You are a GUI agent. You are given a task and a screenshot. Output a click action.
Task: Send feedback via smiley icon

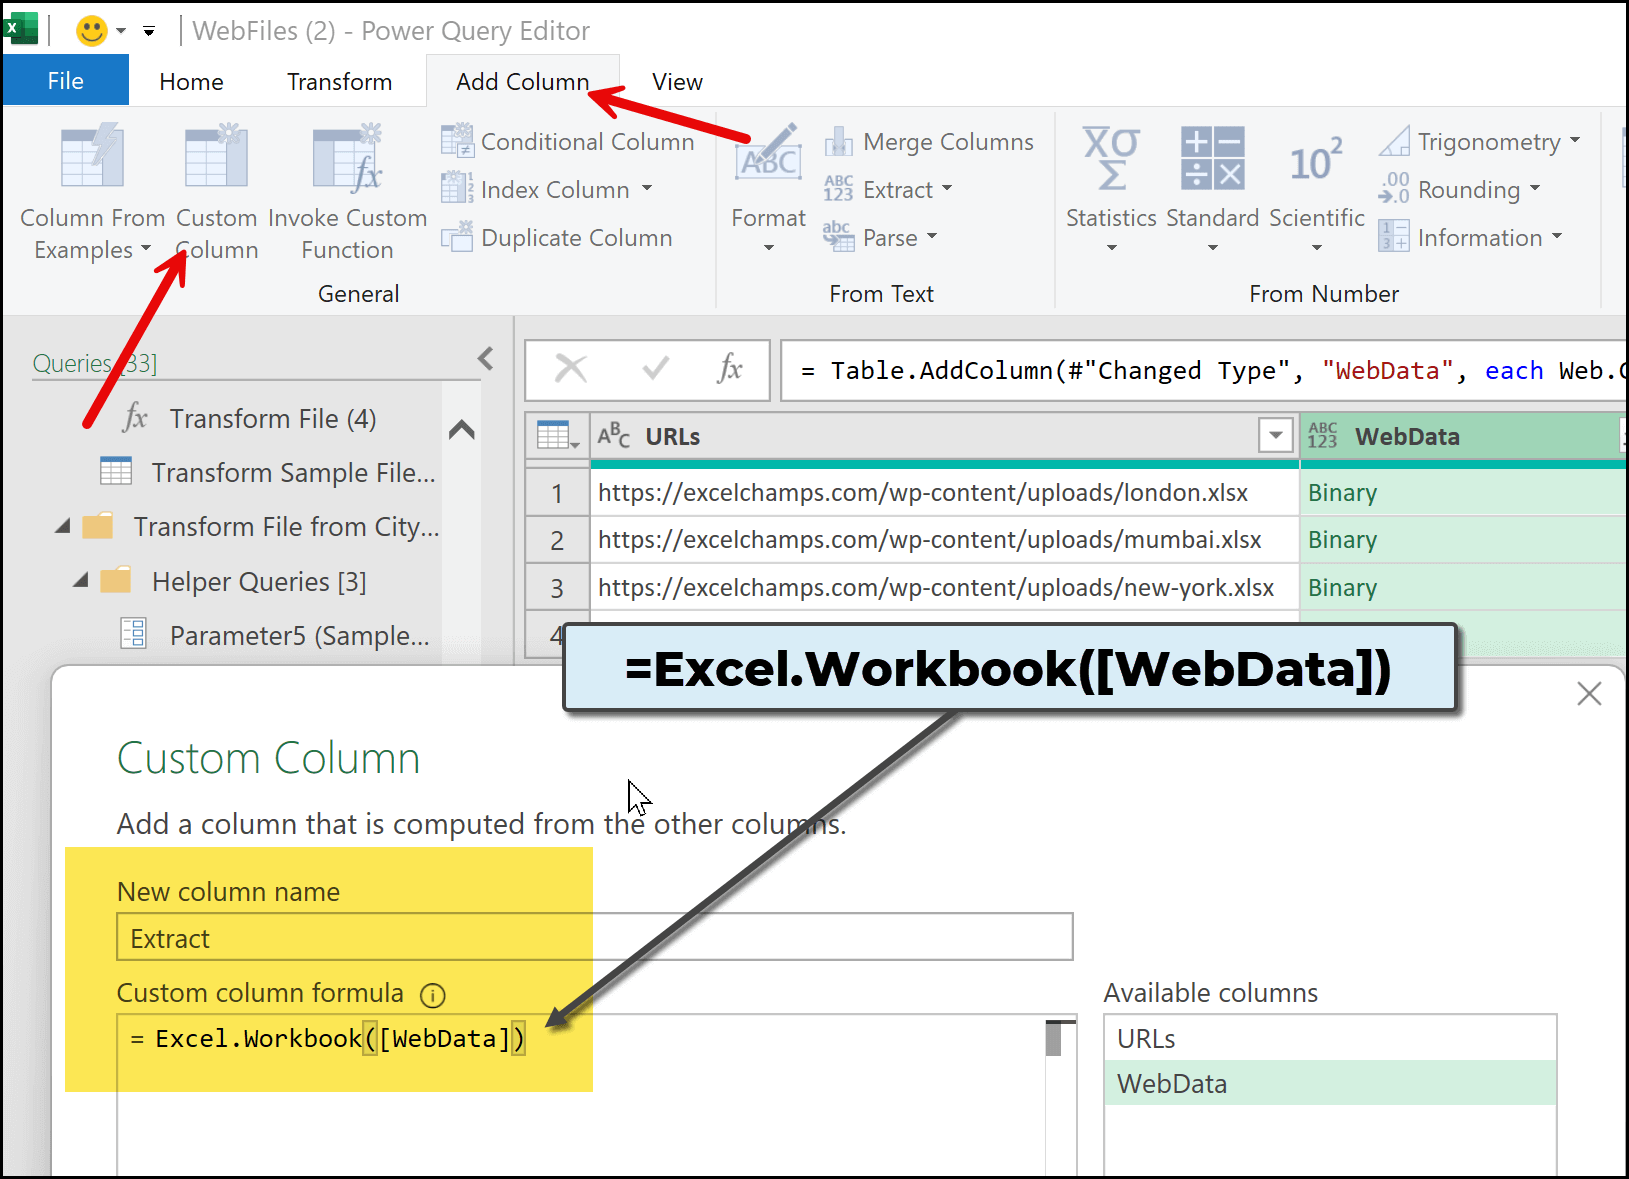click(x=92, y=31)
